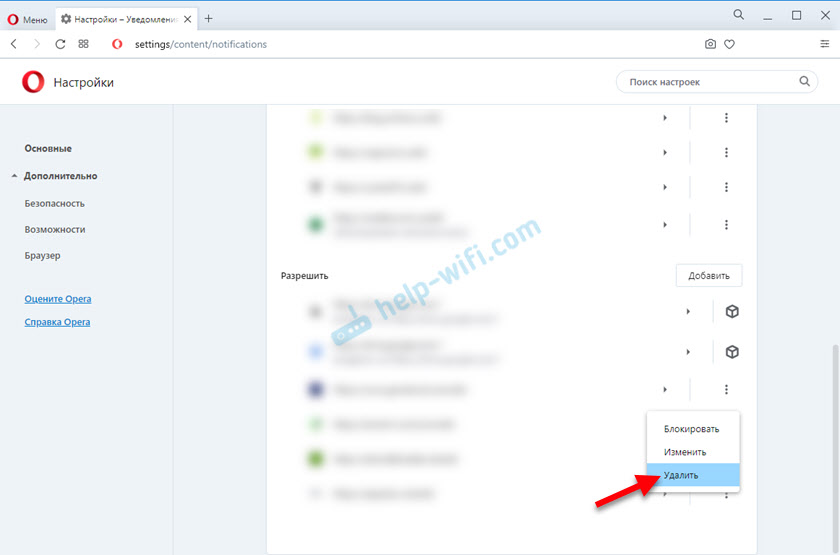Close the Настройки – Уведомления tab
The width and height of the screenshot is (840, 555).
click(x=188, y=19)
